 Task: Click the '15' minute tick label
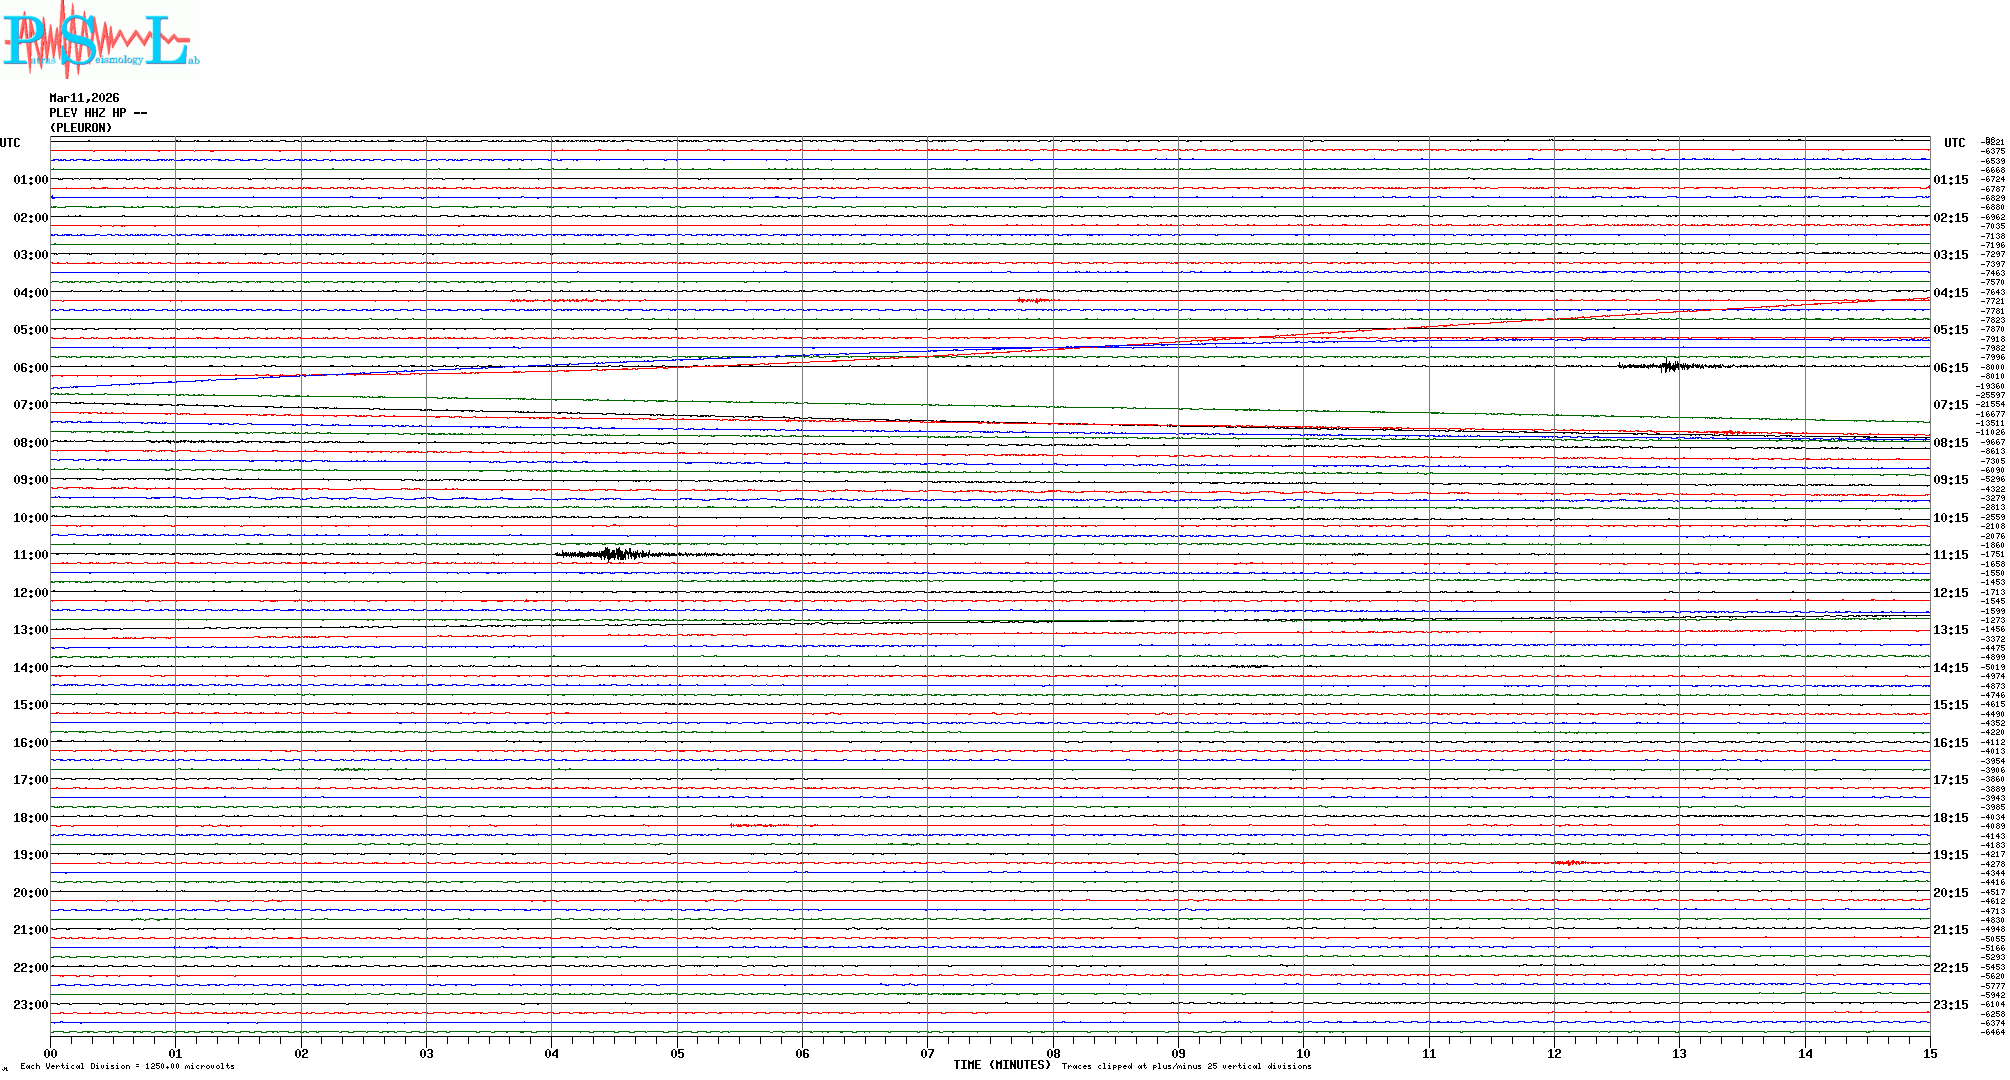point(1930,1054)
